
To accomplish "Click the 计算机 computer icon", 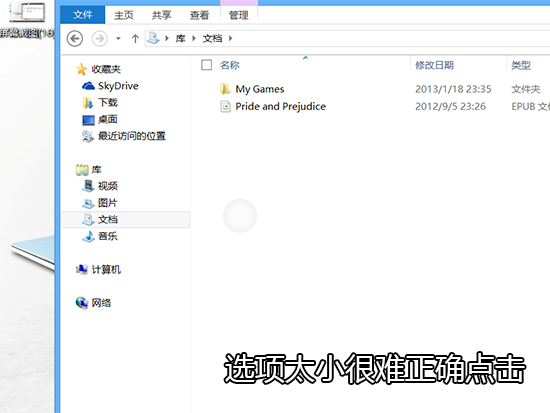I will 82,269.
